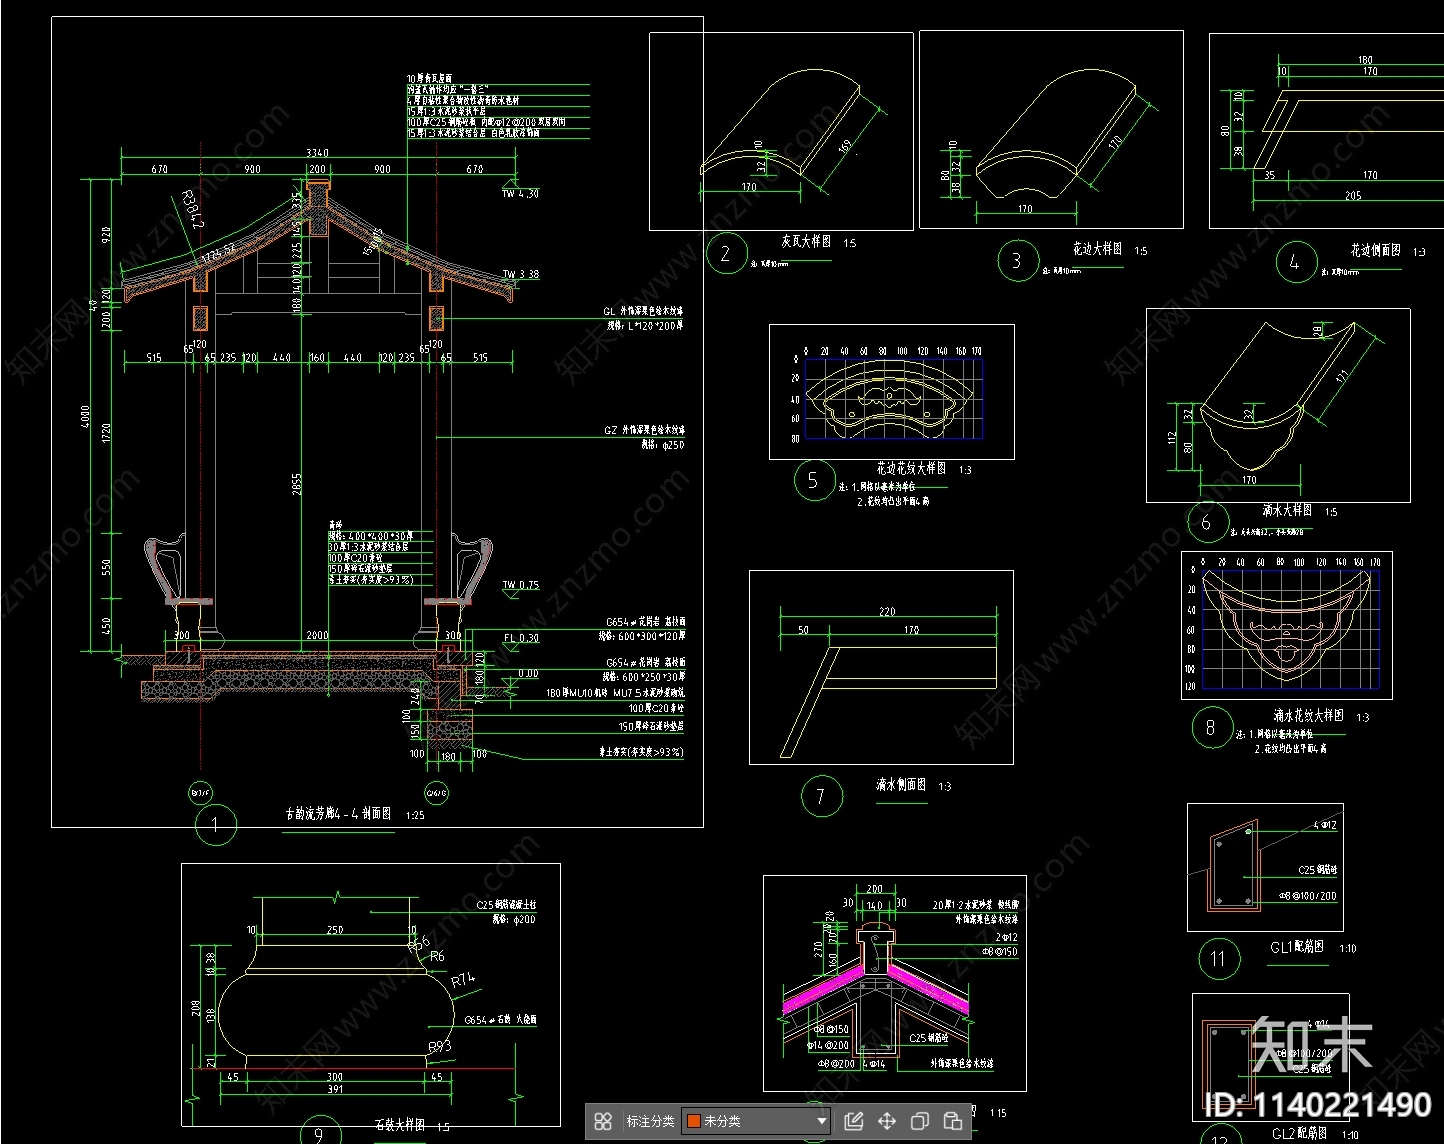Activate the move four-arrow tool icon
1444x1144 pixels.
886,1121
